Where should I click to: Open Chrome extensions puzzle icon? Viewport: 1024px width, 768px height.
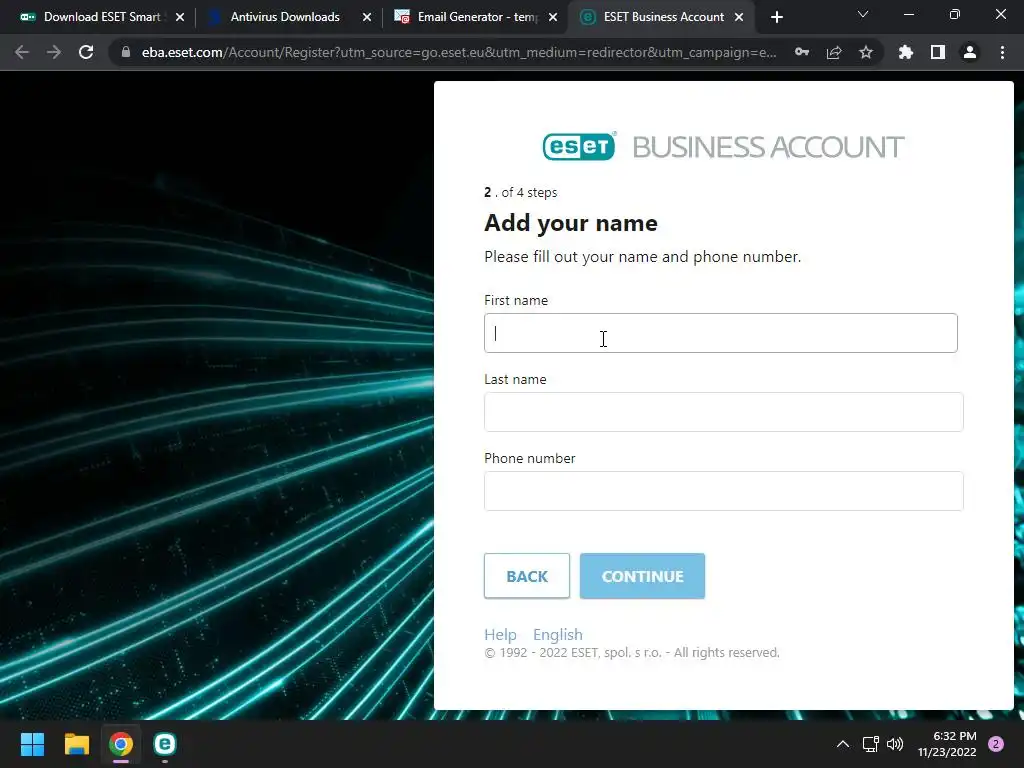tap(906, 52)
